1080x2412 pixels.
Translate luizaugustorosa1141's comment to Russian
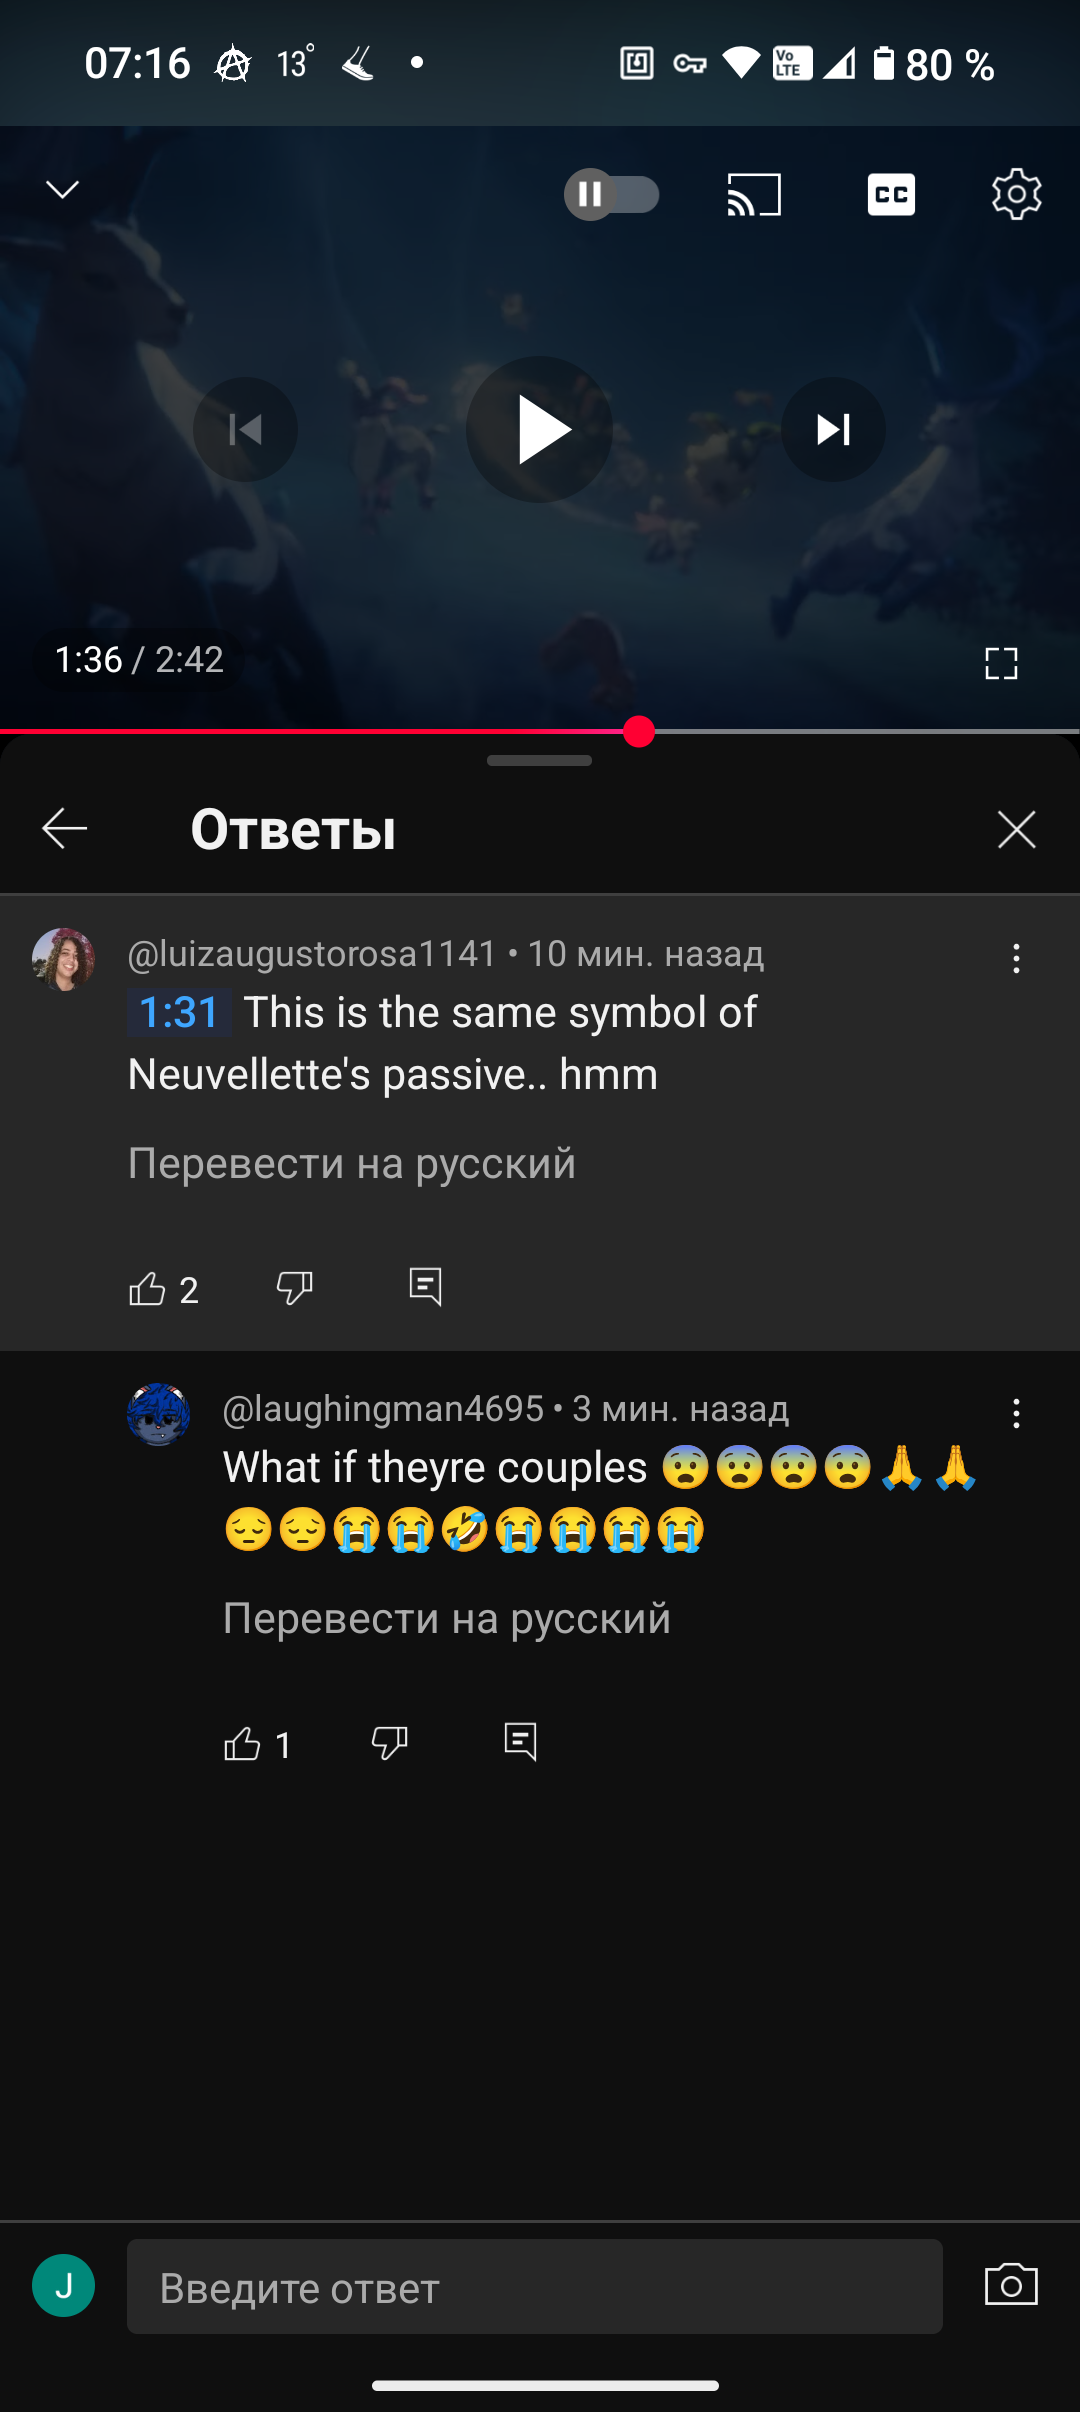pyautogui.click(x=352, y=1163)
